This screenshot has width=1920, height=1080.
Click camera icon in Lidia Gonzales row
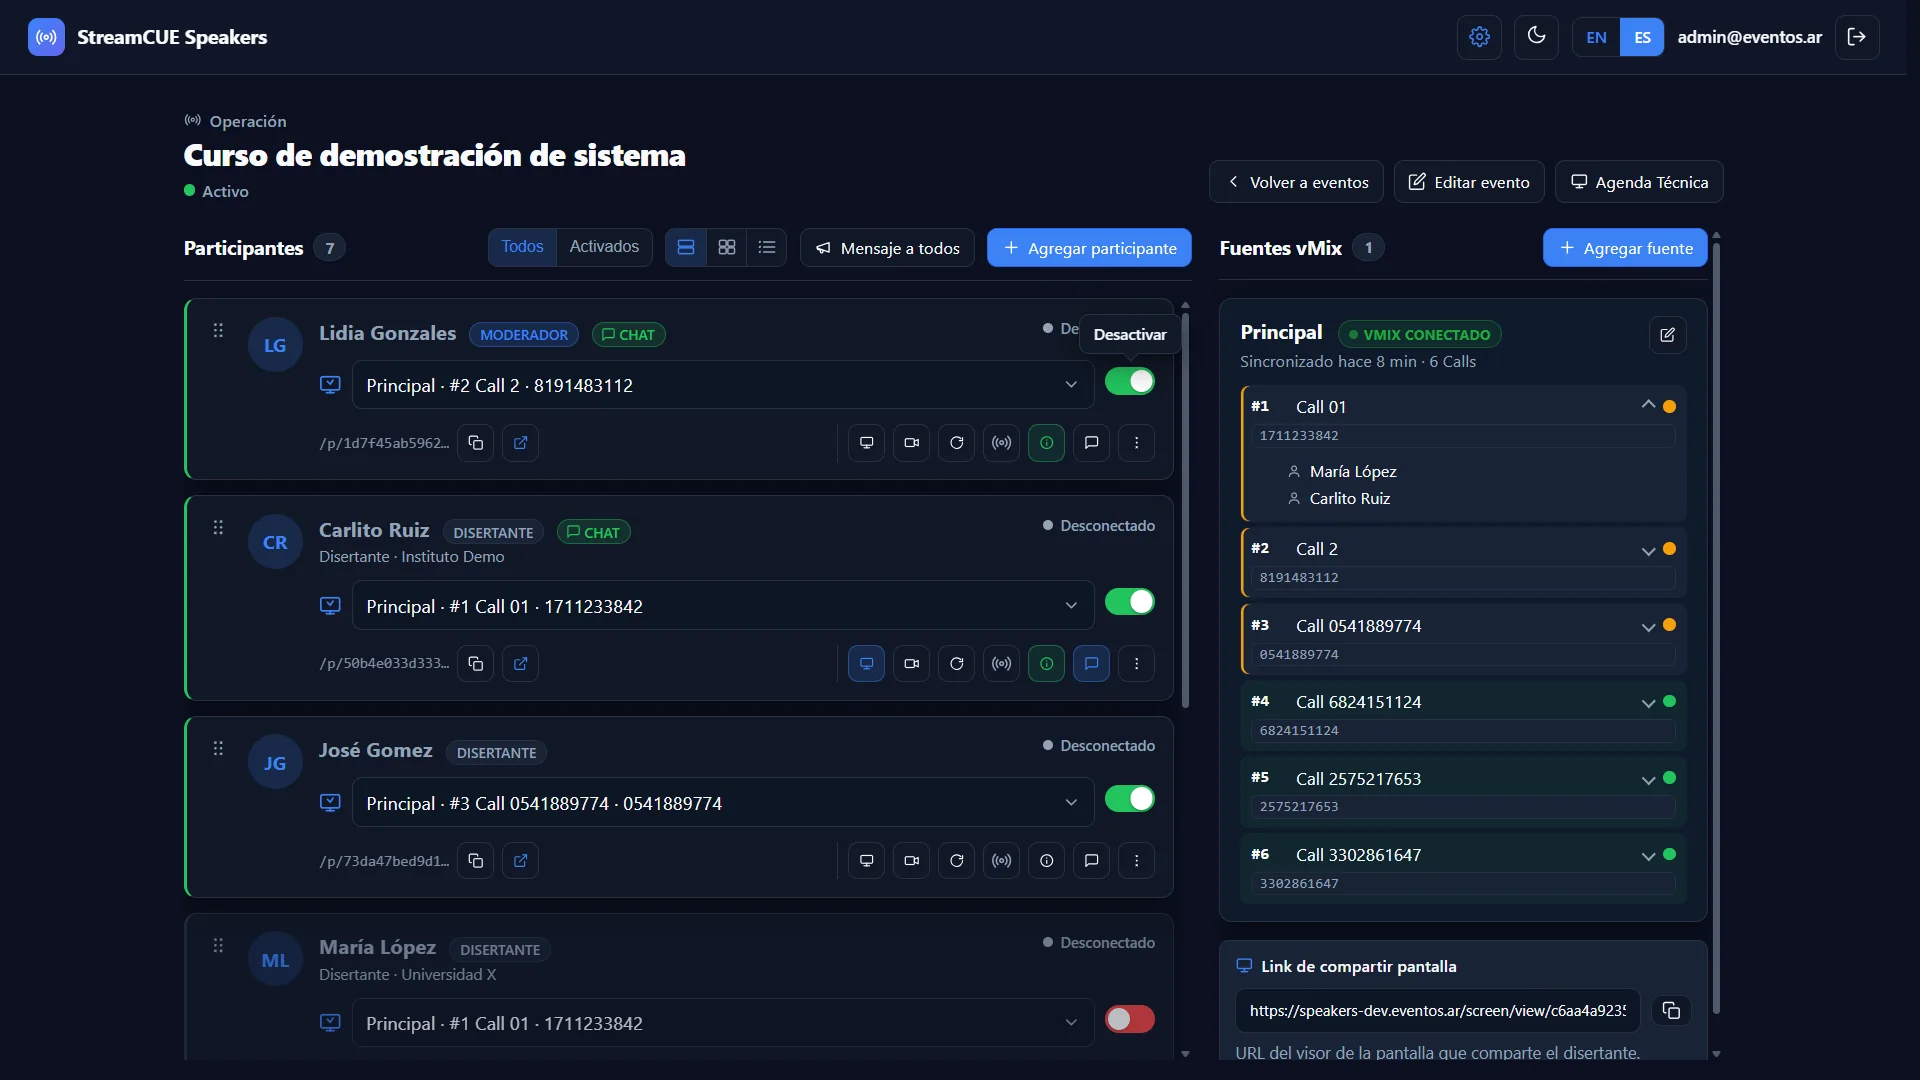tap(912, 443)
